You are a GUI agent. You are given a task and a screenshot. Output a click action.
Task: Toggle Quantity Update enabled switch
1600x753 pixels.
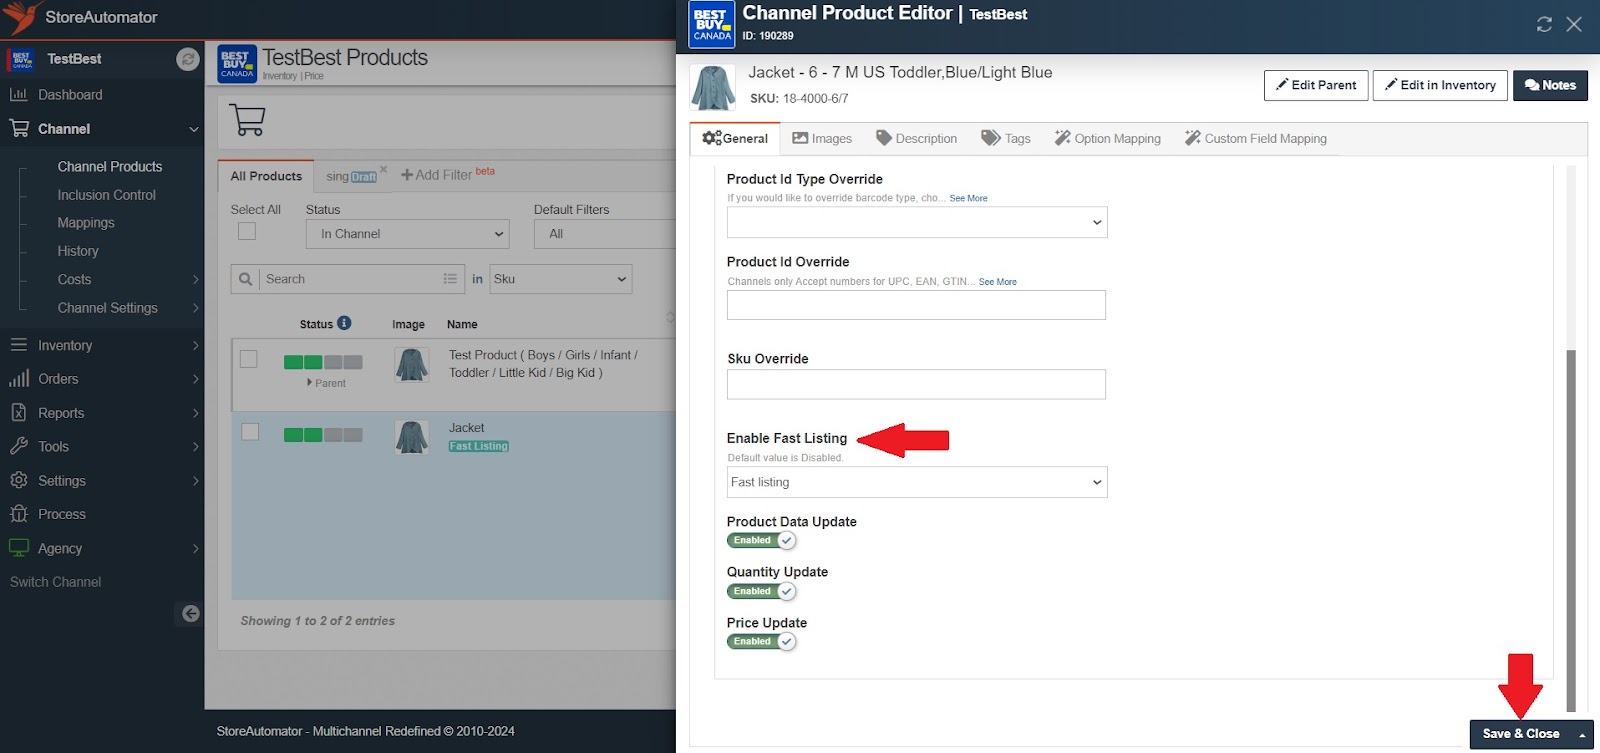tap(761, 592)
